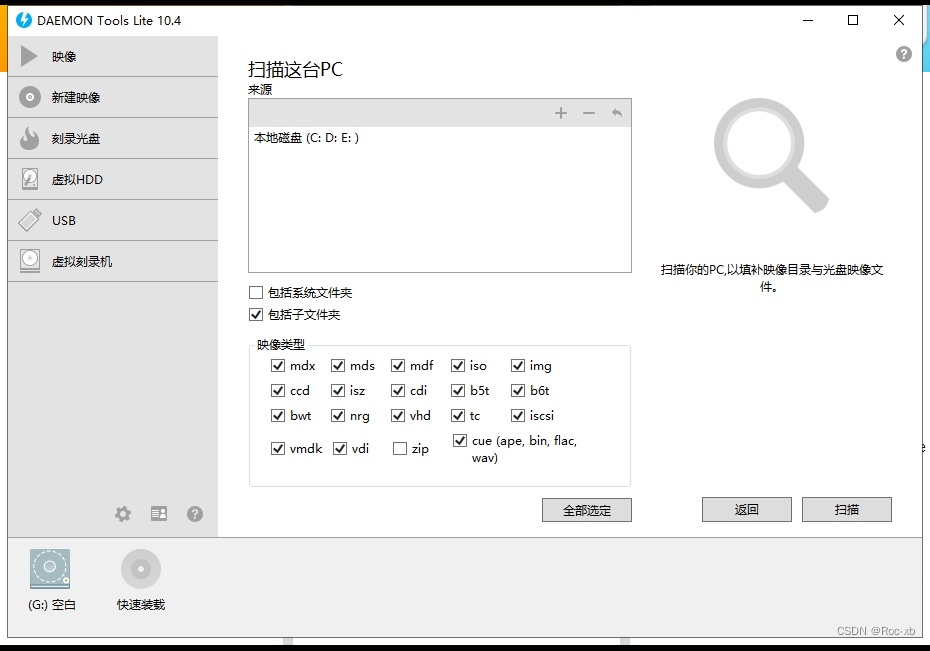The height and width of the screenshot is (651, 930).
Task: Toggle the img checkbox
Action: (518, 365)
